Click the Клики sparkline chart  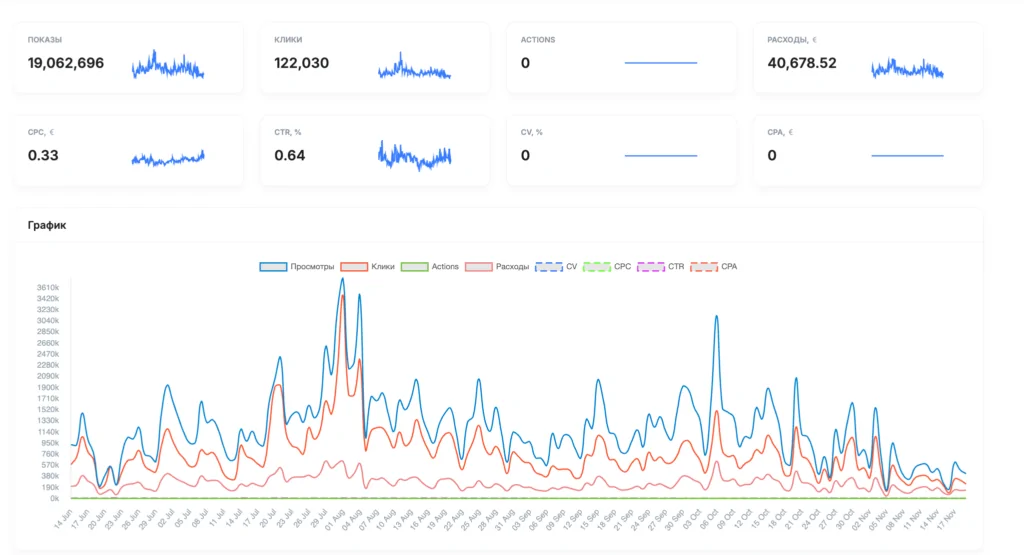coord(414,66)
